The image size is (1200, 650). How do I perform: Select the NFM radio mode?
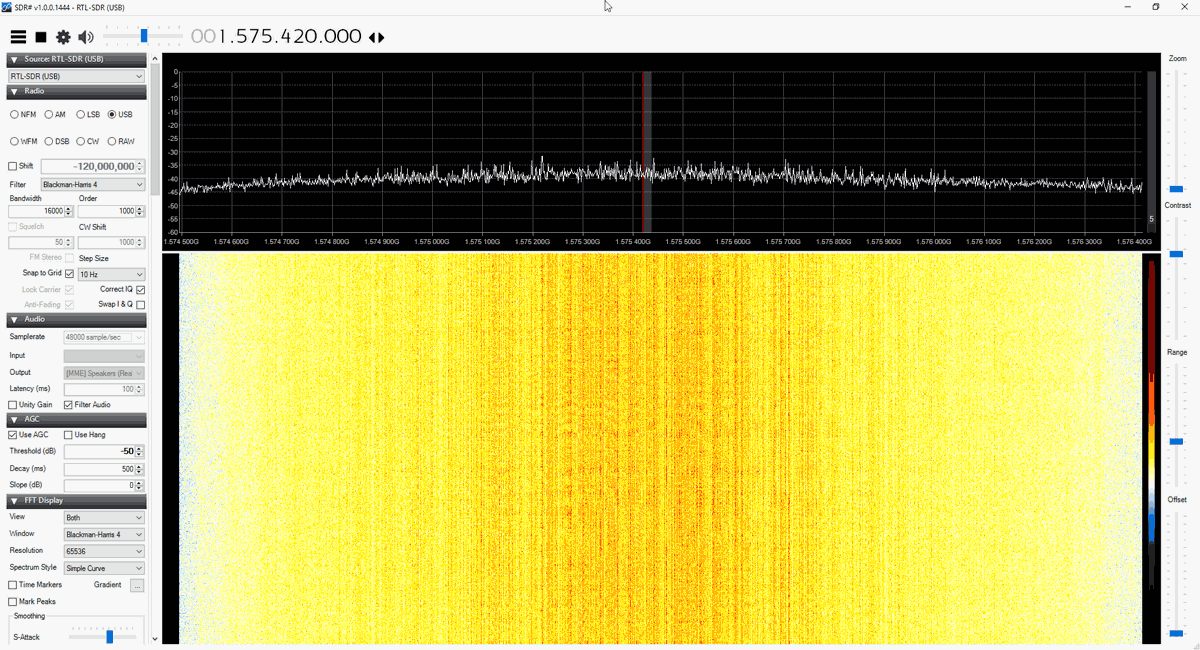23,114
